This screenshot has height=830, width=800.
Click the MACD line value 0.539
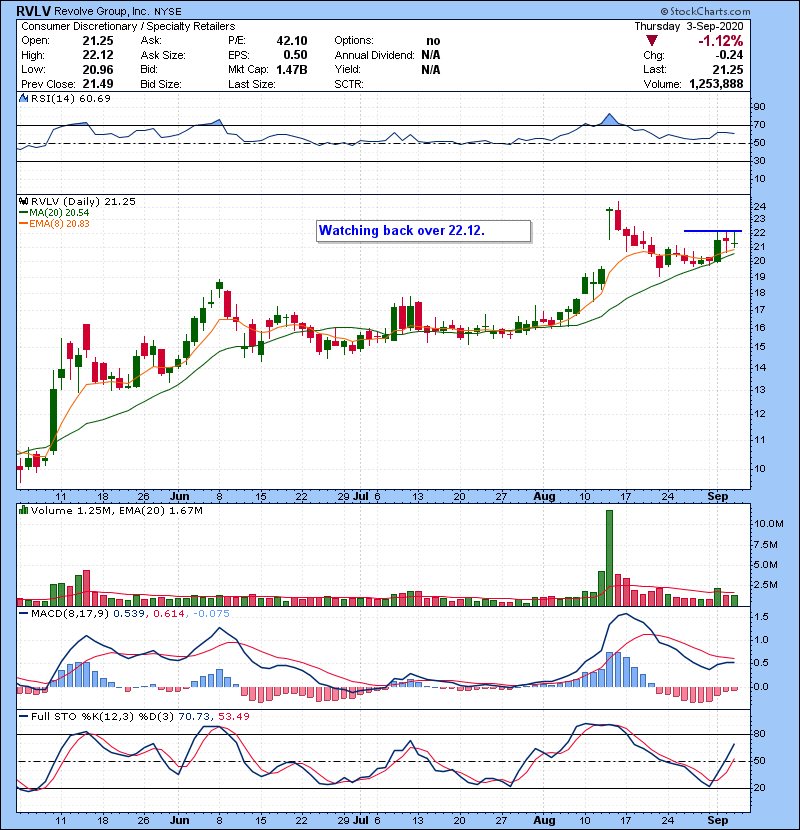click(129, 614)
